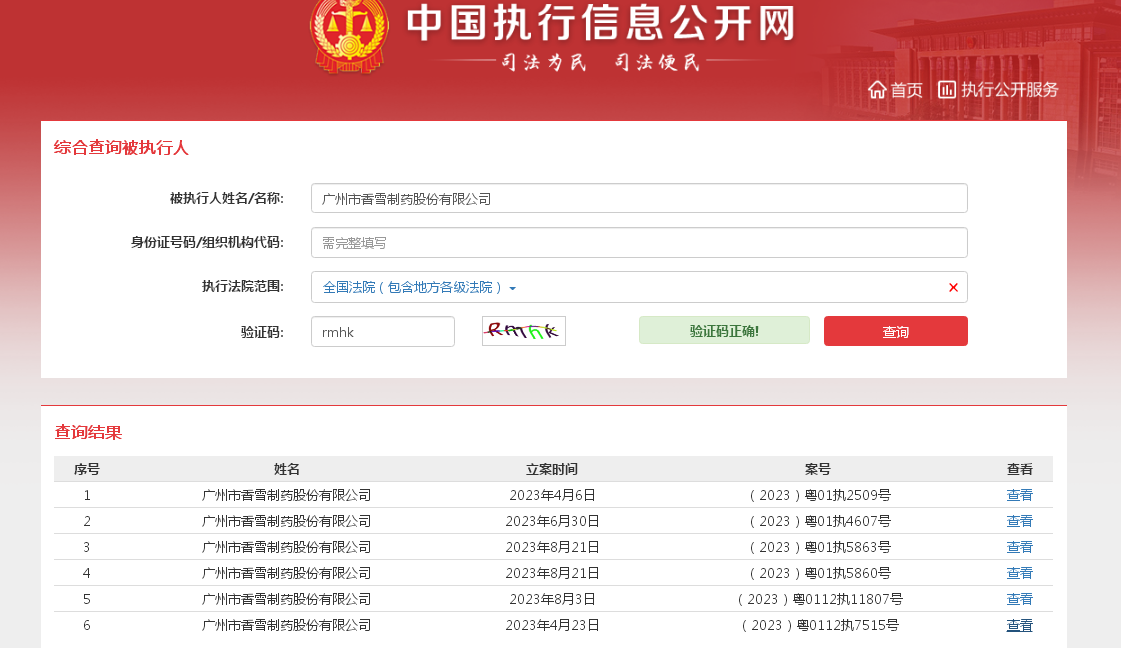The image size is (1121, 648).
Task: View details for case 粤01执2509号
Action: [1019, 495]
